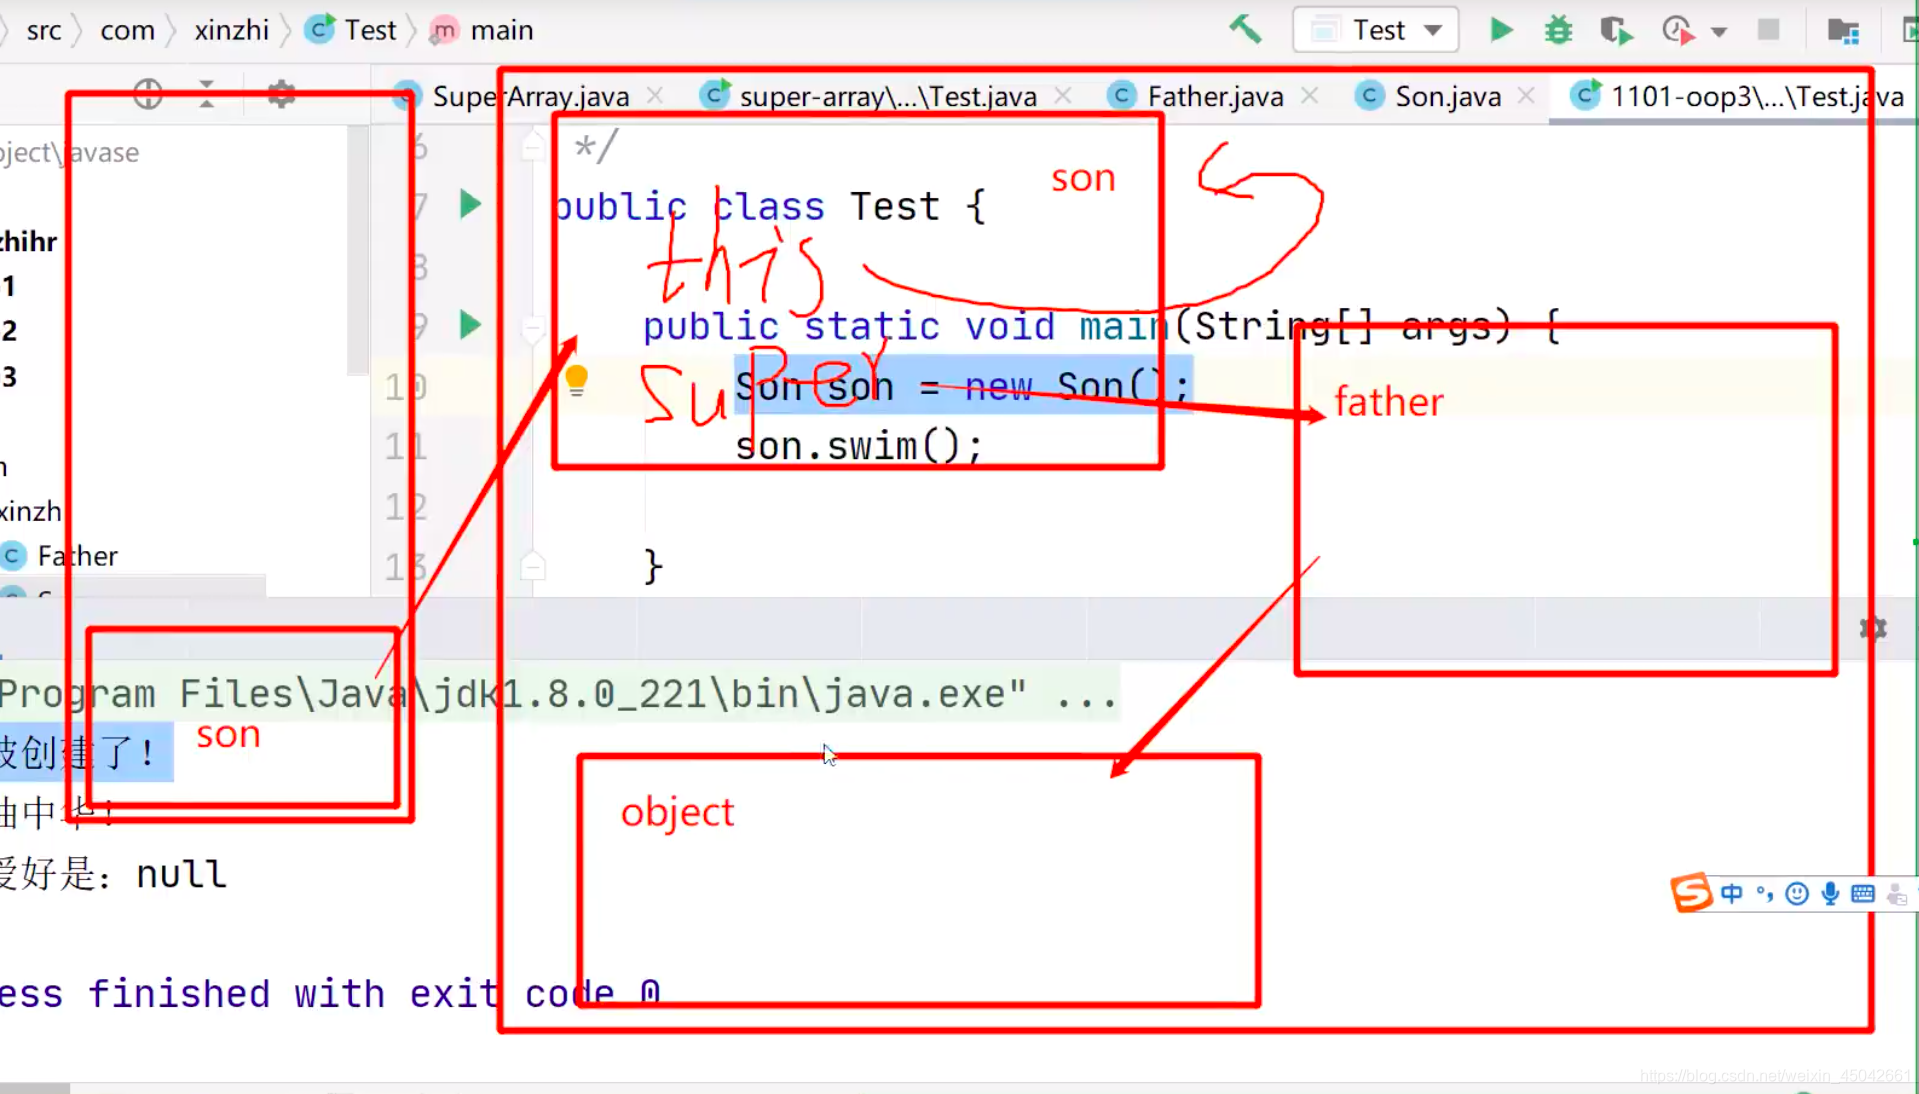Toggle Chinese/English mode in Sogou bar
The image size is (1919, 1094).
tap(1732, 893)
